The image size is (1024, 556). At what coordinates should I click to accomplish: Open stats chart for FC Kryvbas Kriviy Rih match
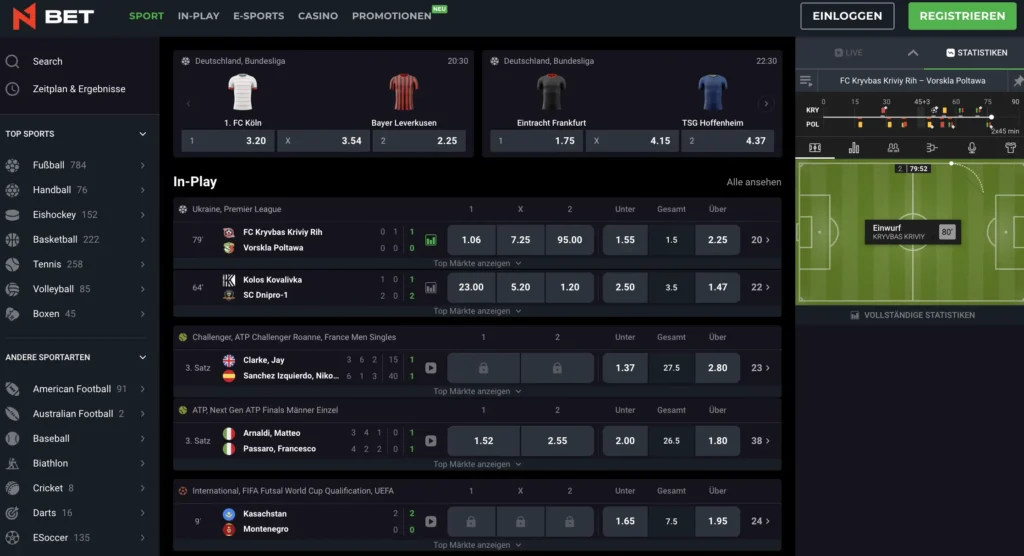point(430,240)
